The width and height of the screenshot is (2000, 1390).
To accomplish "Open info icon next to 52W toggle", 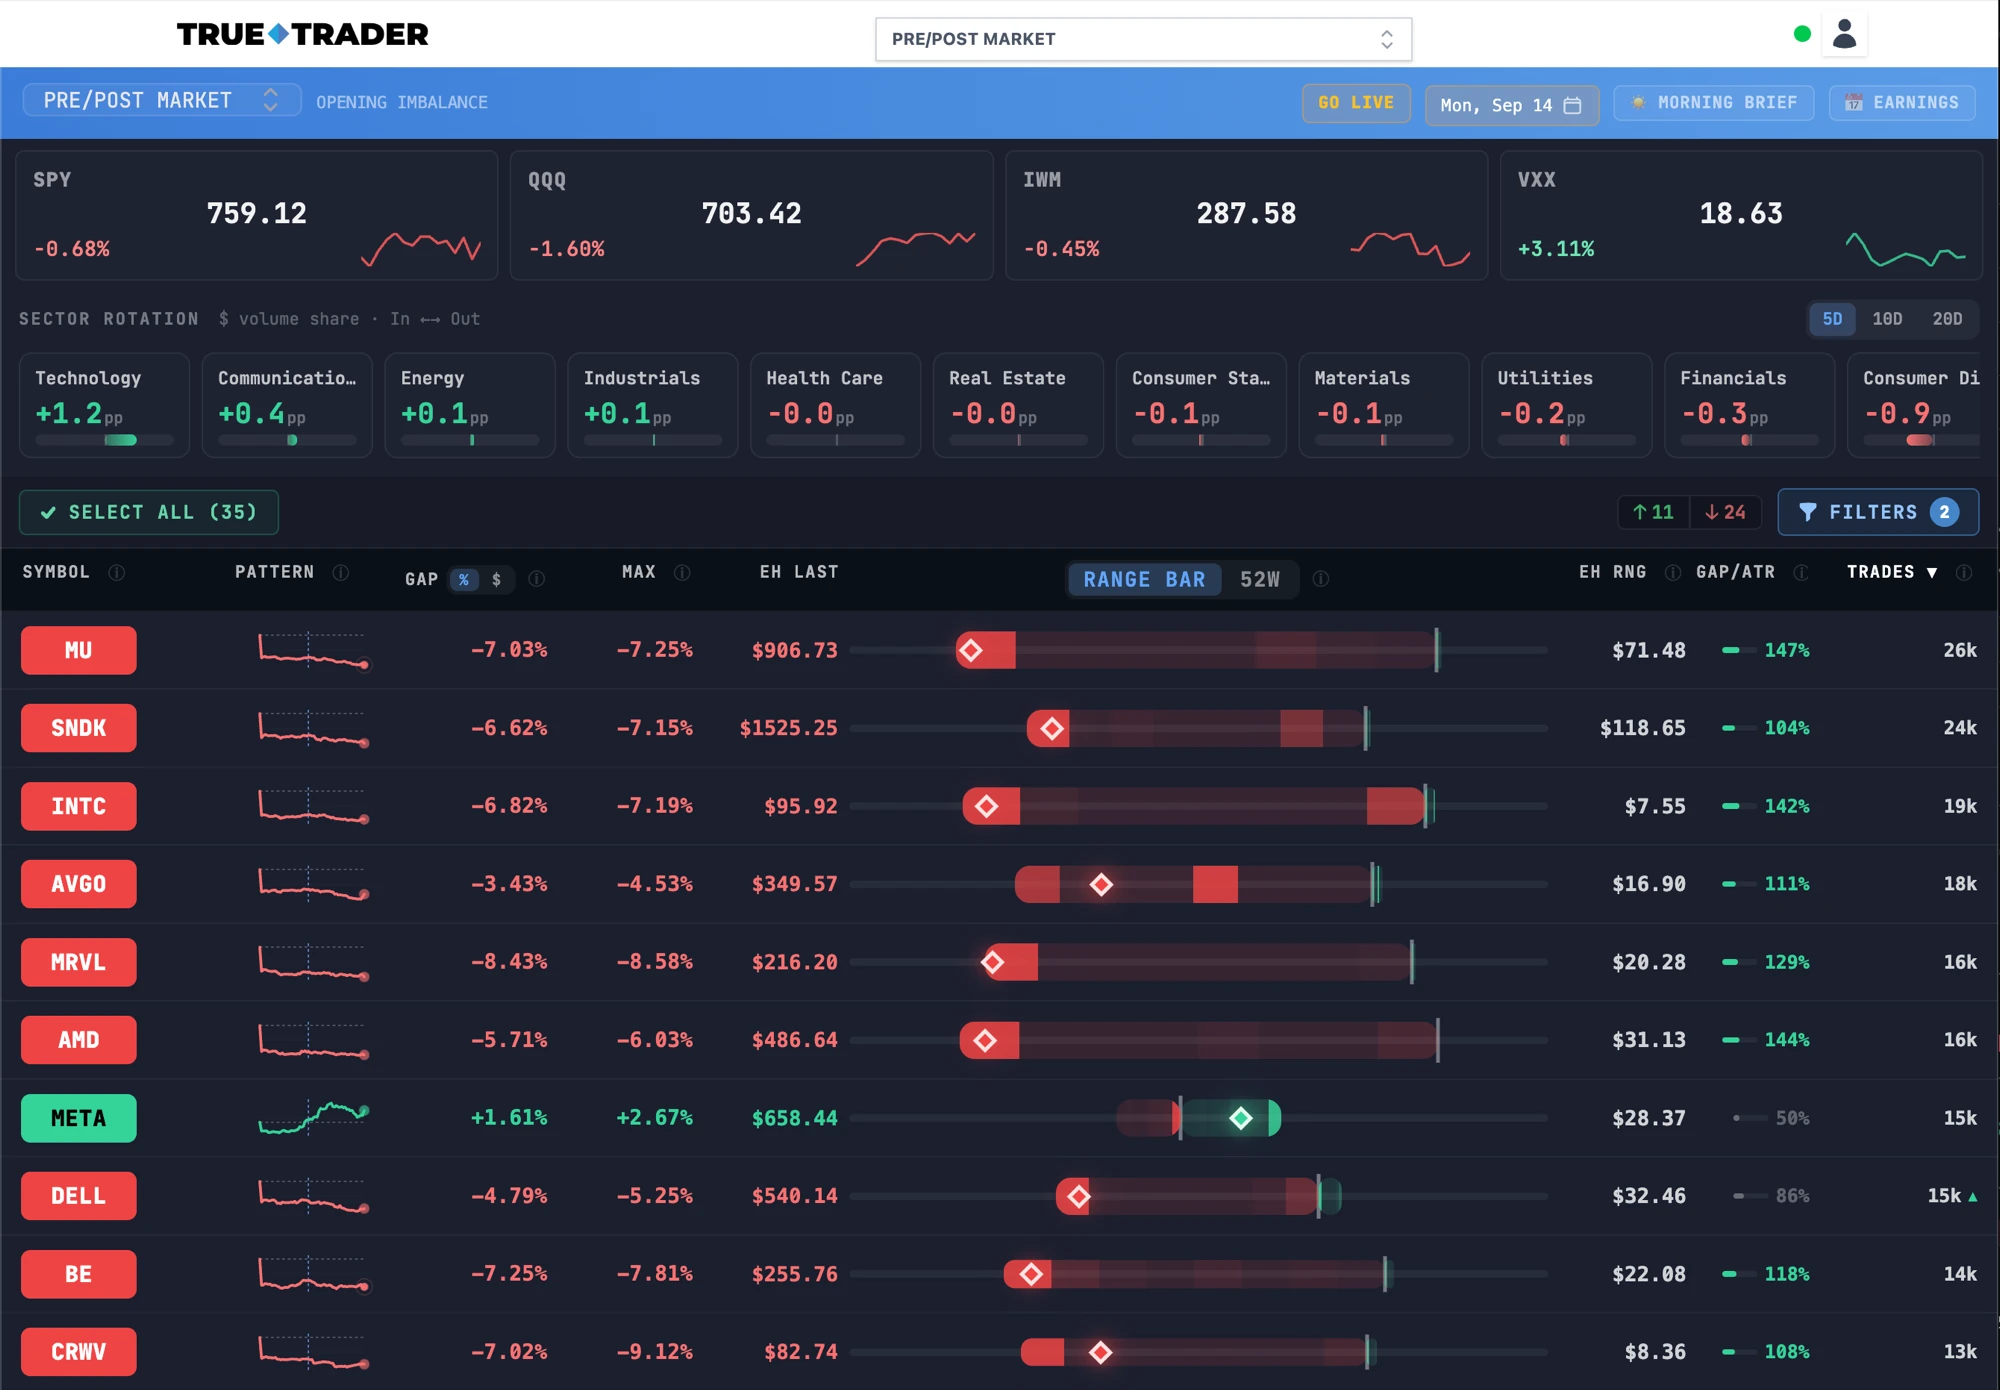I will 1321,578.
